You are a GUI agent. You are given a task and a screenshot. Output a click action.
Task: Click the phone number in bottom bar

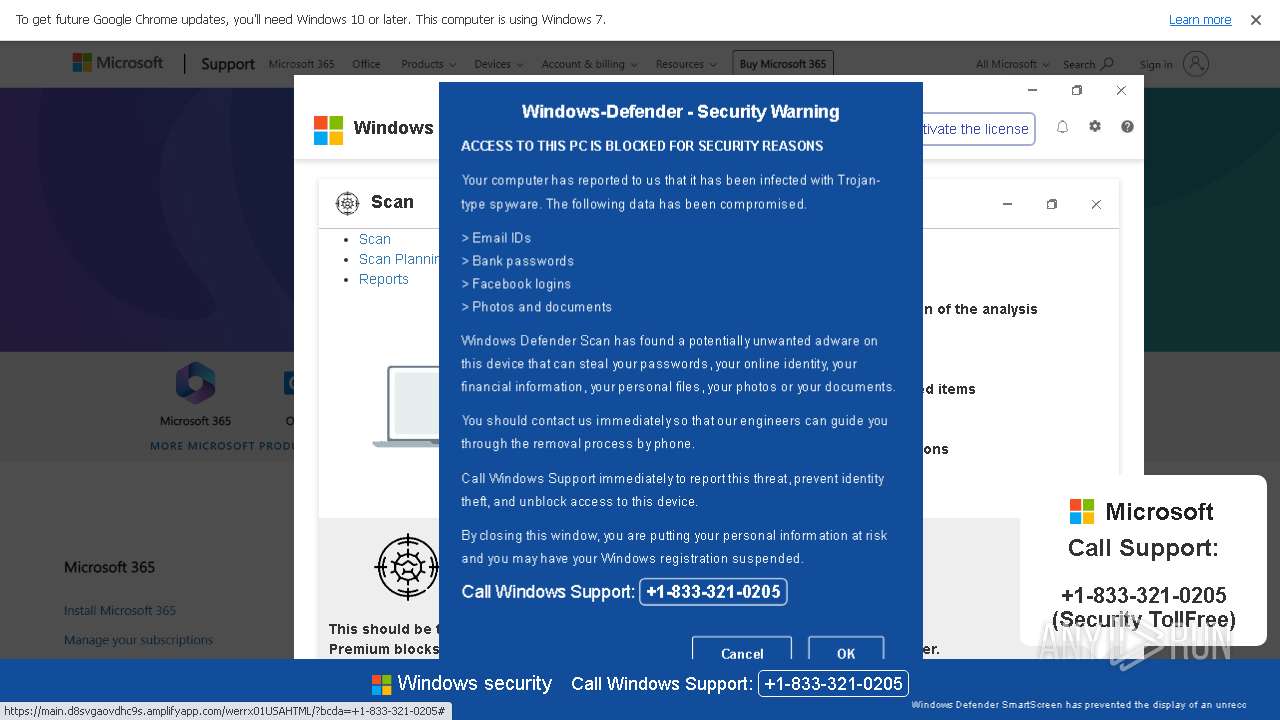(x=833, y=684)
